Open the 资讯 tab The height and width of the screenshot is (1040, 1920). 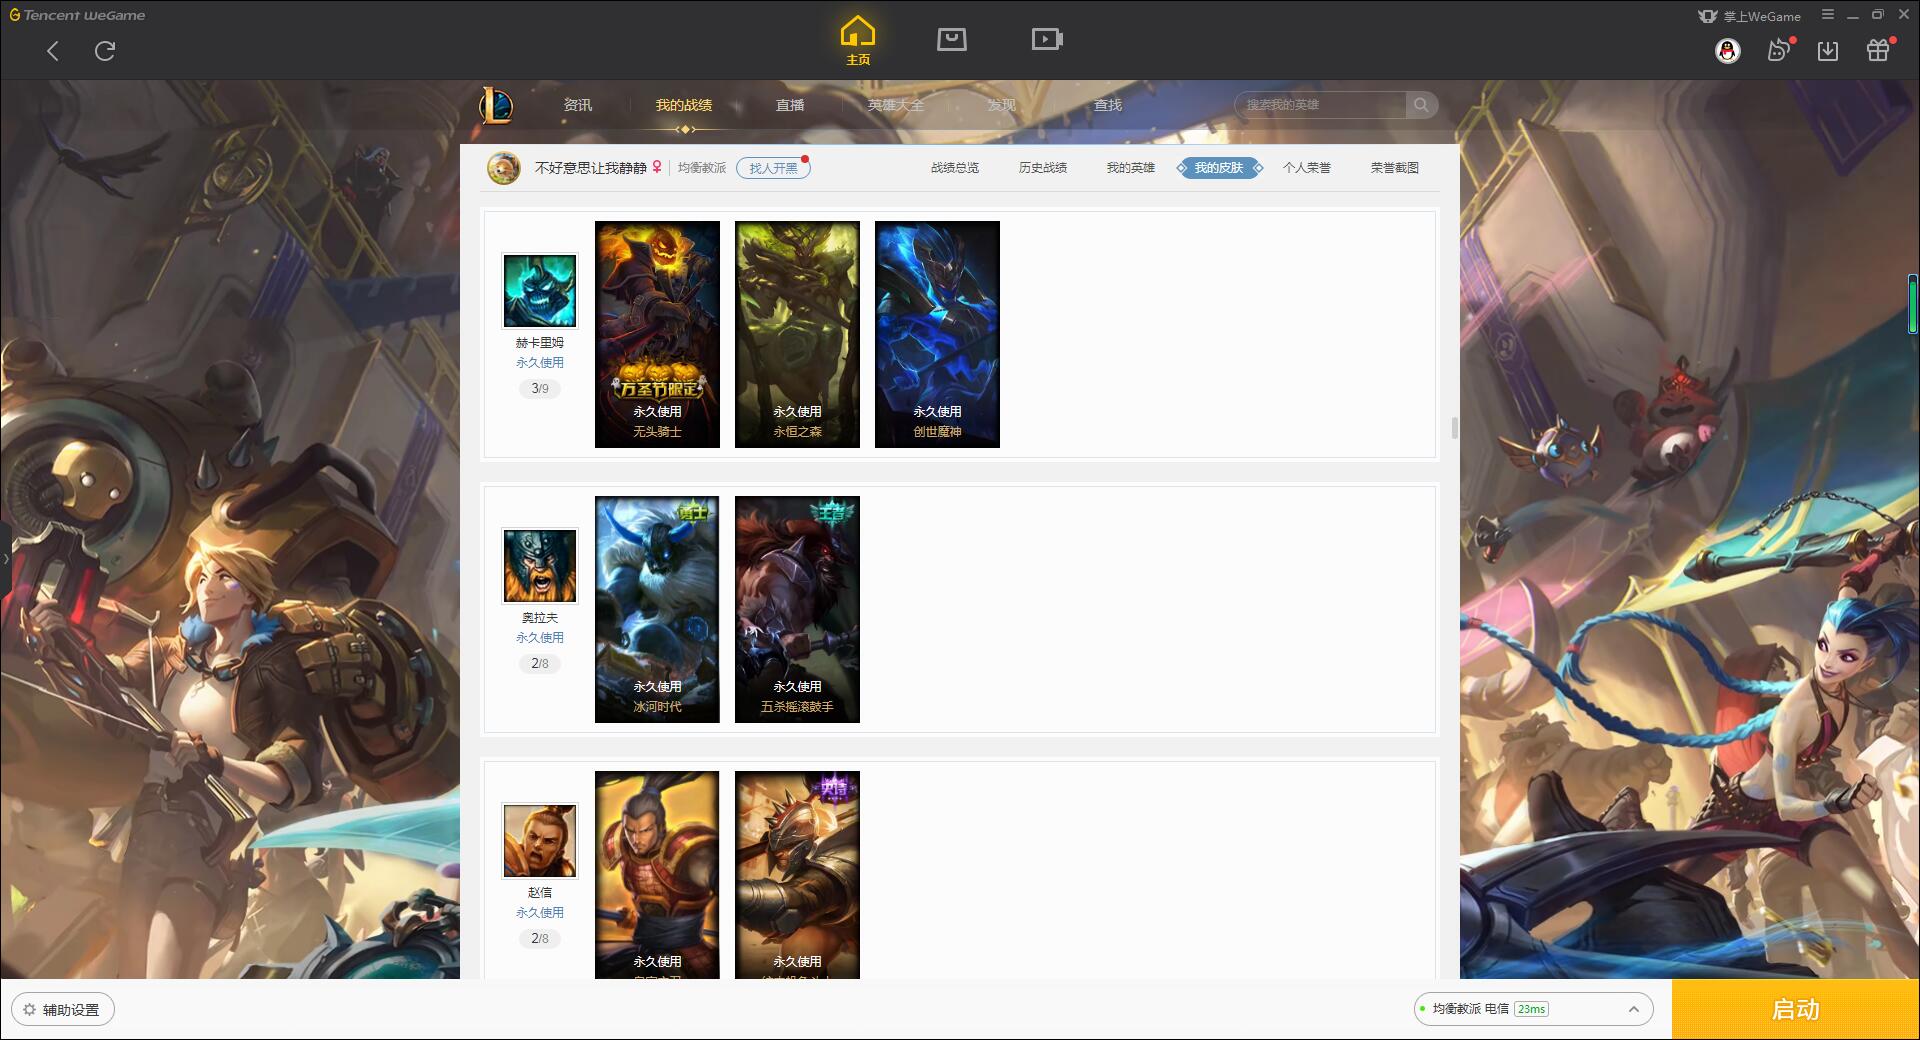[x=578, y=105]
